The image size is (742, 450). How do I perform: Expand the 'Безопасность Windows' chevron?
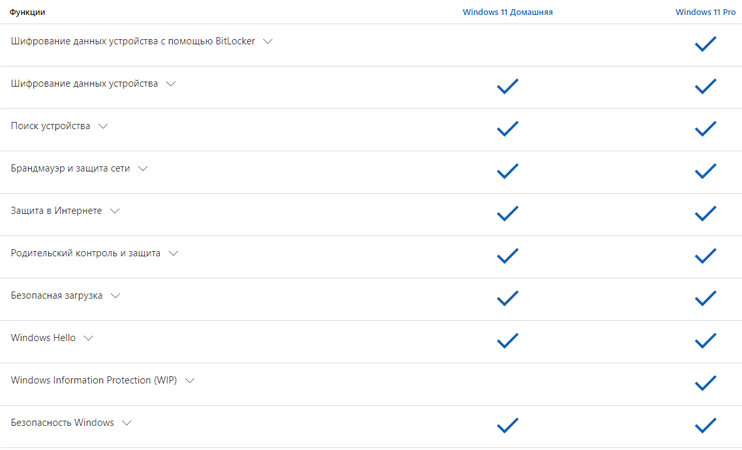tap(127, 423)
